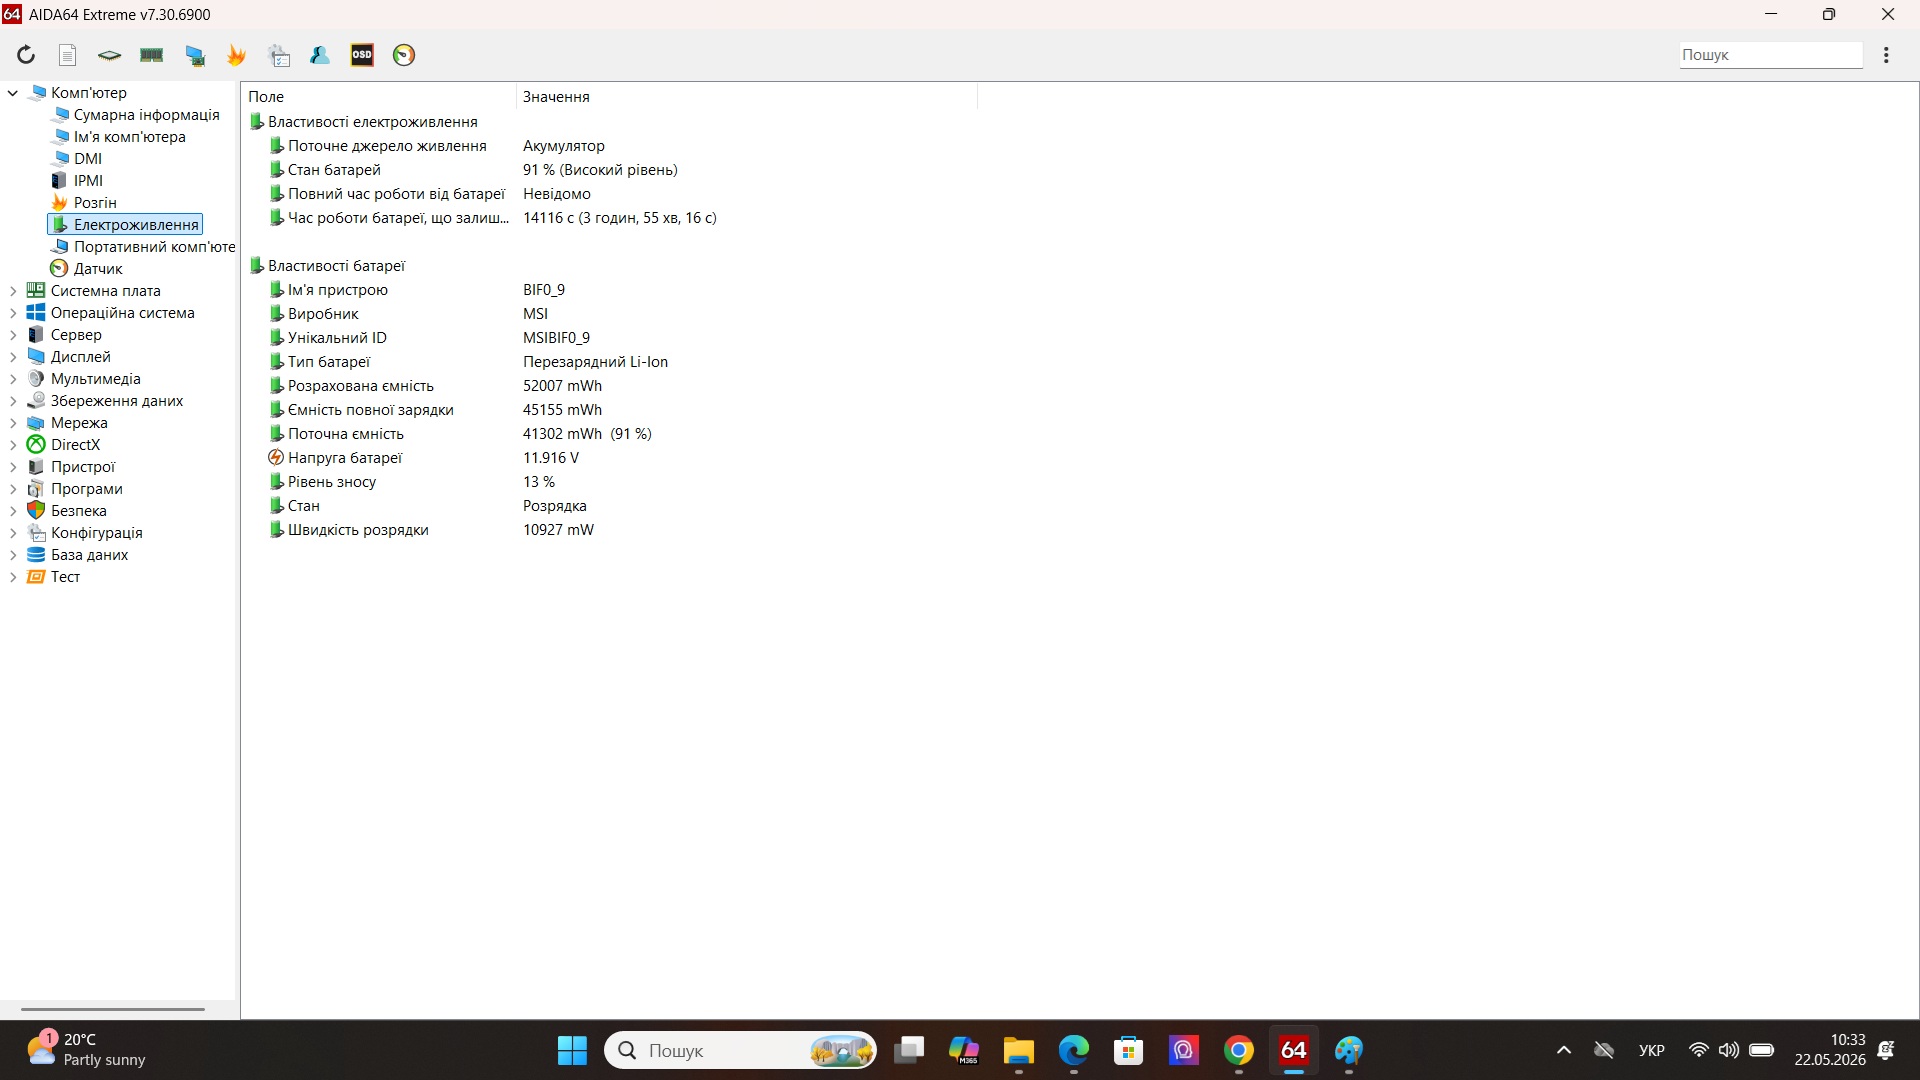
Task: Select the Рівень зносу row
Action: (x=332, y=482)
